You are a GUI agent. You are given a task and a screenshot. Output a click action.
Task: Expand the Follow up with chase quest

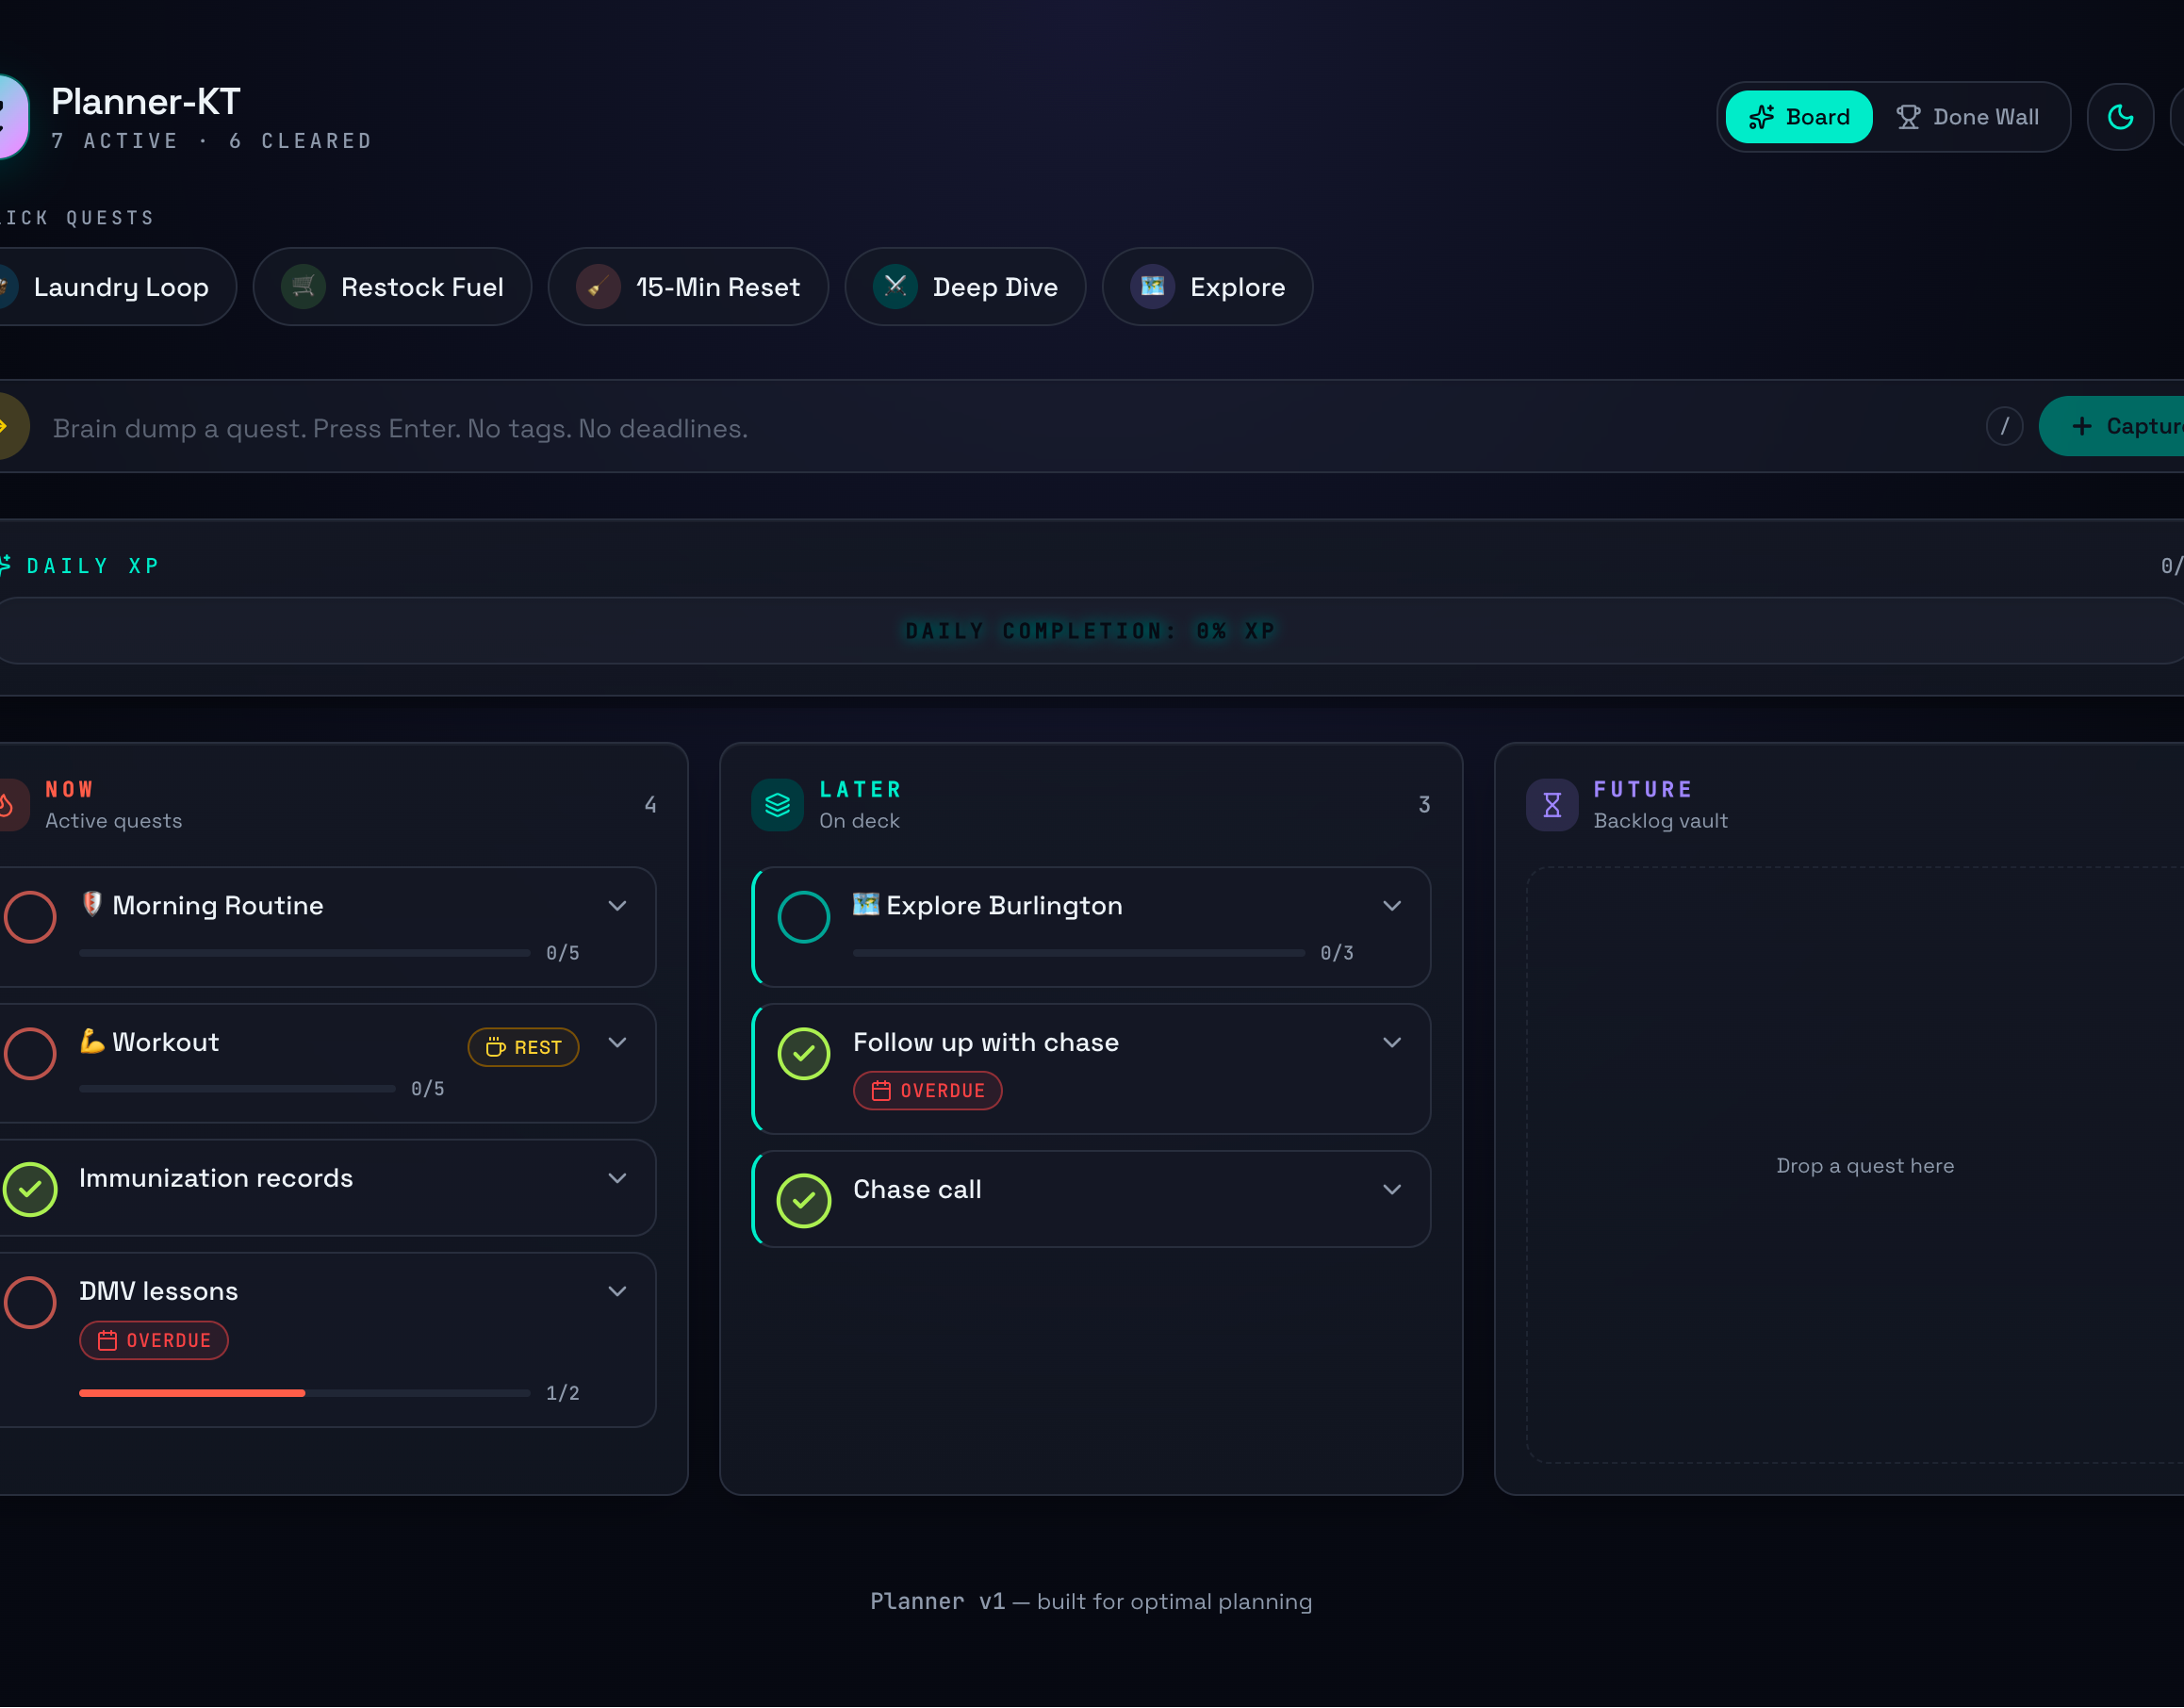[1392, 1043]
